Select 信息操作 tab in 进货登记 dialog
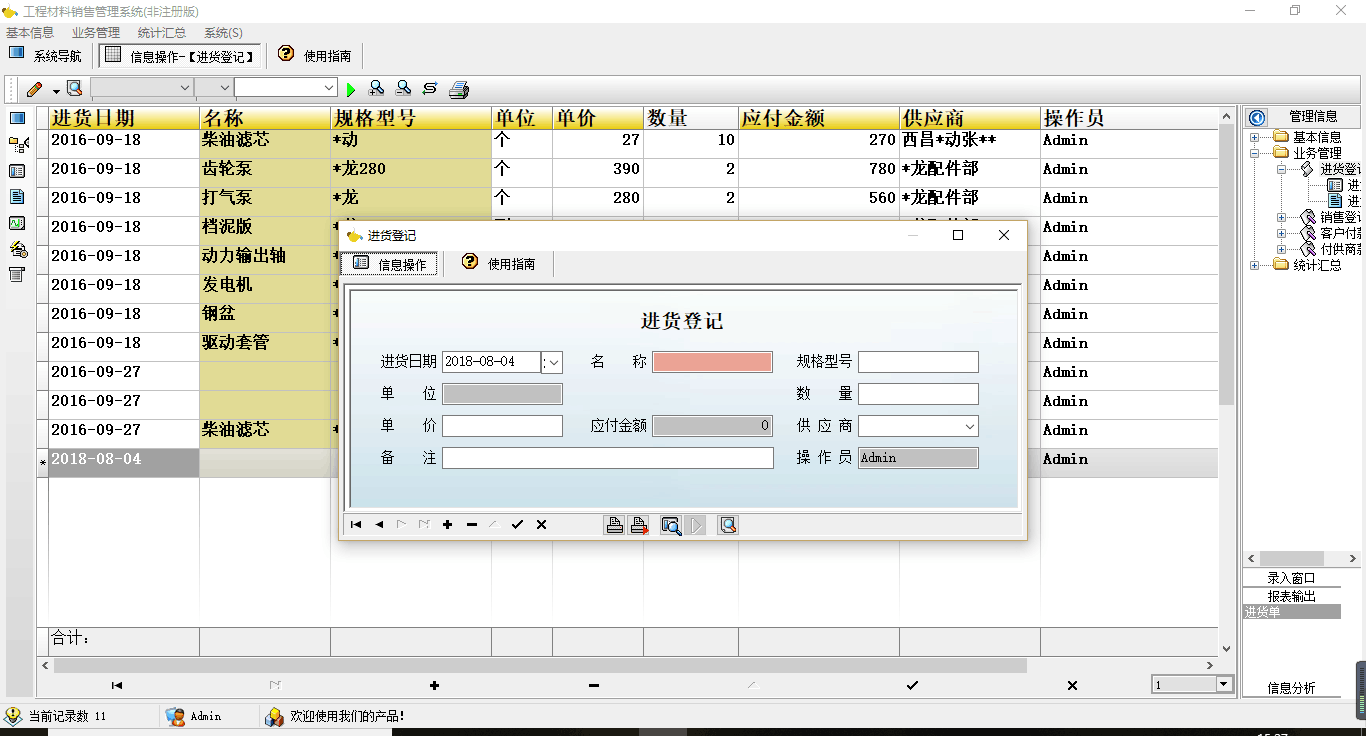The image size is (1366, 736). coord(389,264)
